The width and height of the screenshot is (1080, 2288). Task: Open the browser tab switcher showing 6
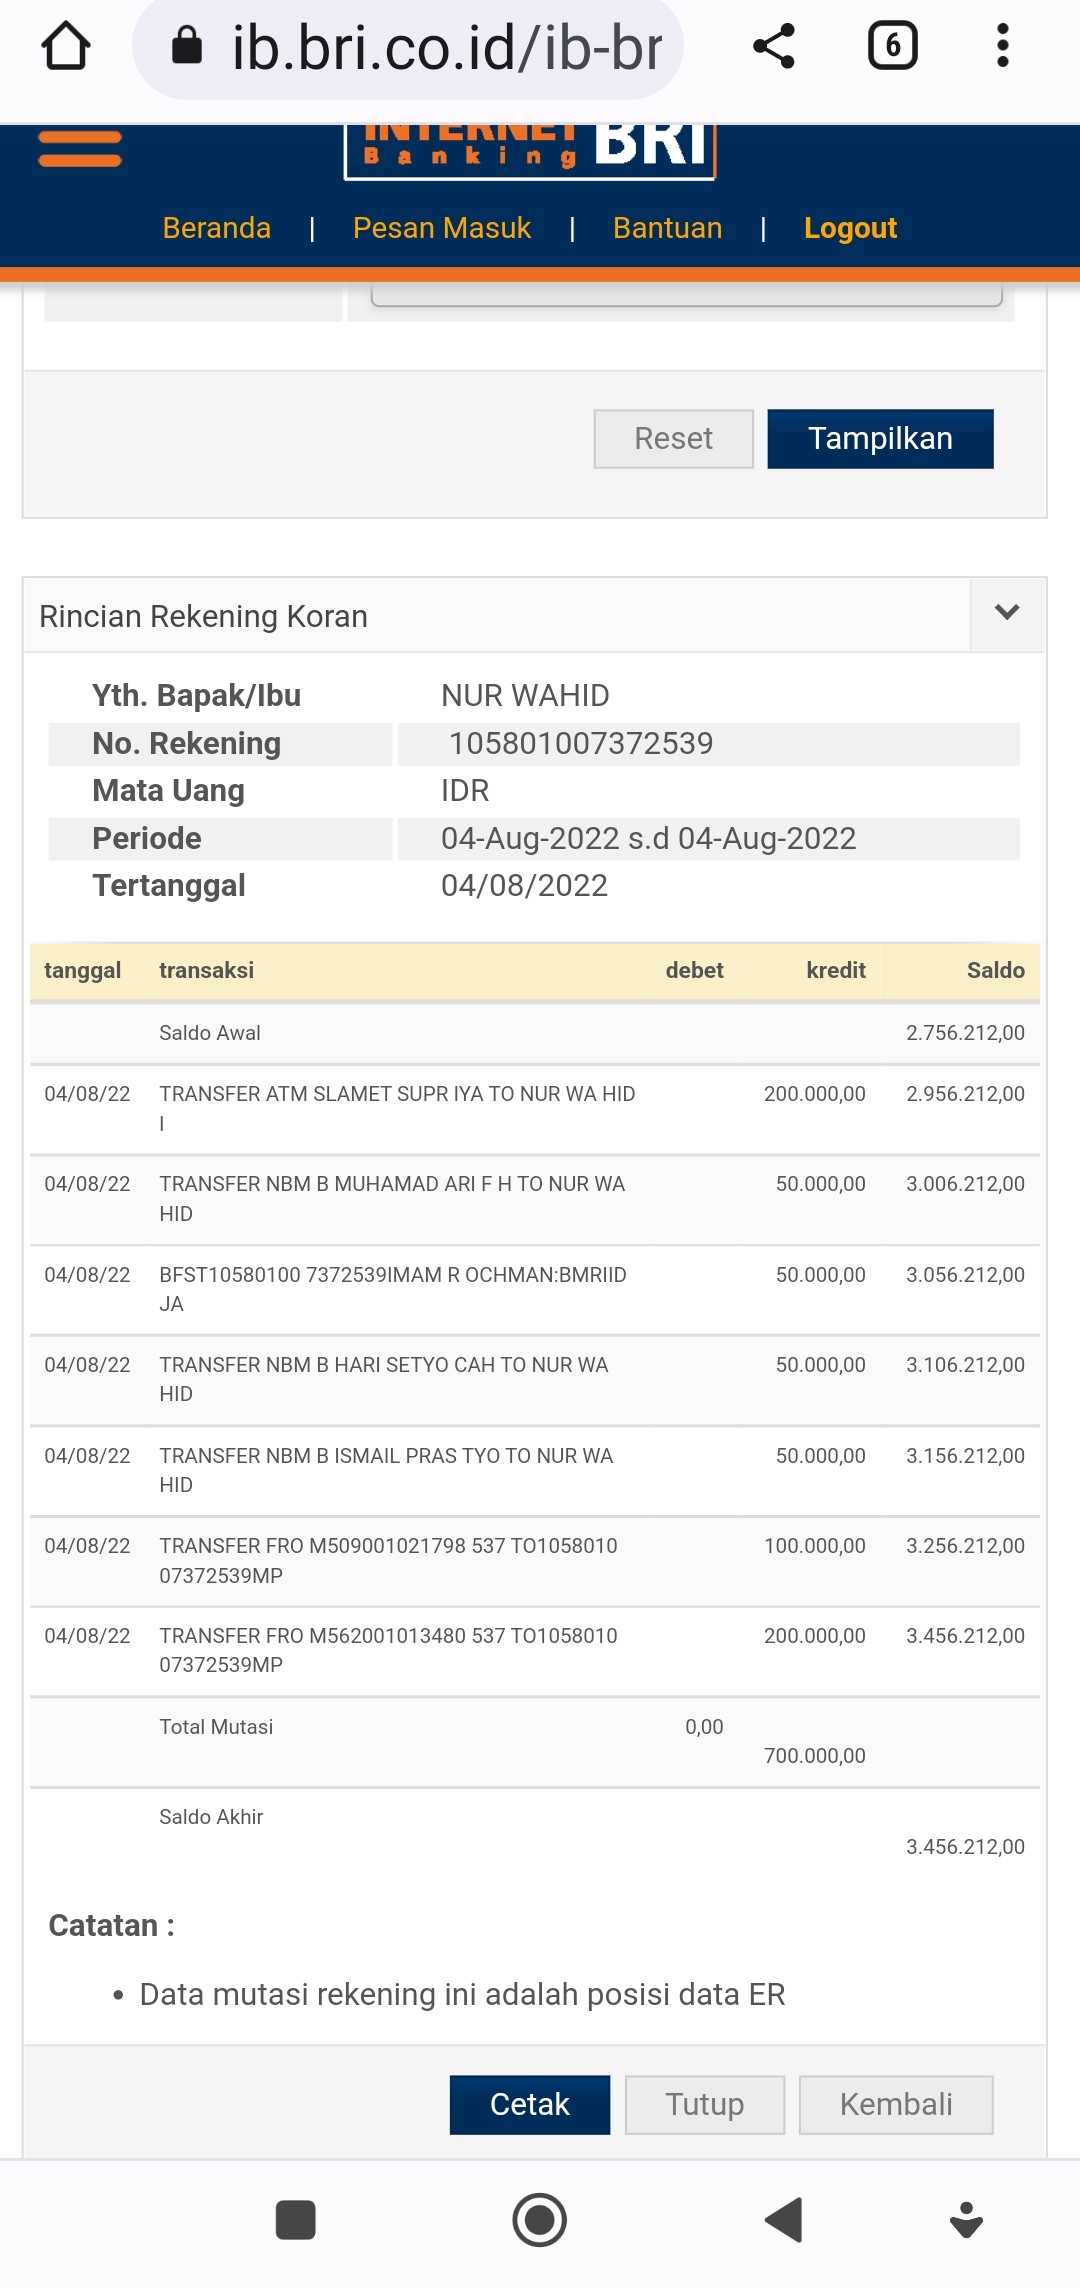[892, 46]
